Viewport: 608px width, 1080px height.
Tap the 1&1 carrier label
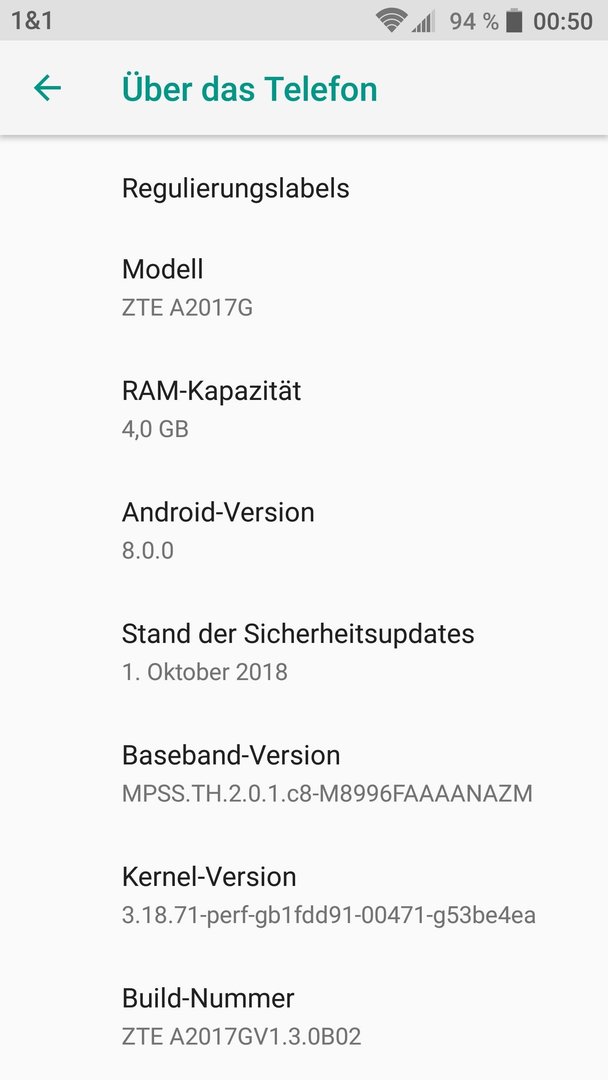(x=32, y=21)
